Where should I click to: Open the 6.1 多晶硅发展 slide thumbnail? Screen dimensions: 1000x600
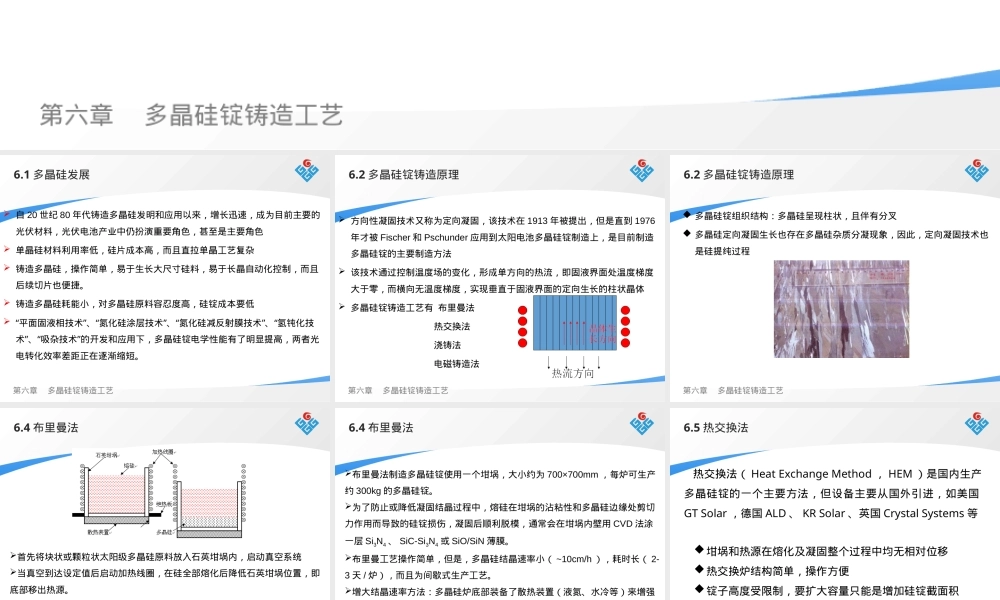pos(165,278)
